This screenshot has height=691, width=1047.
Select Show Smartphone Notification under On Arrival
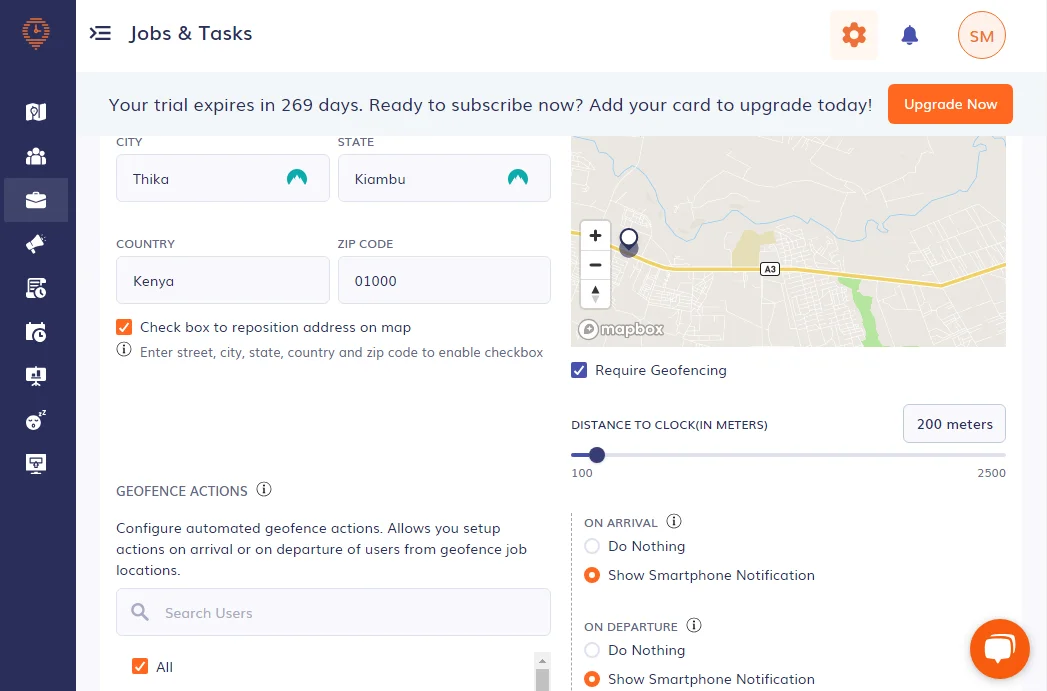[592, 575]
